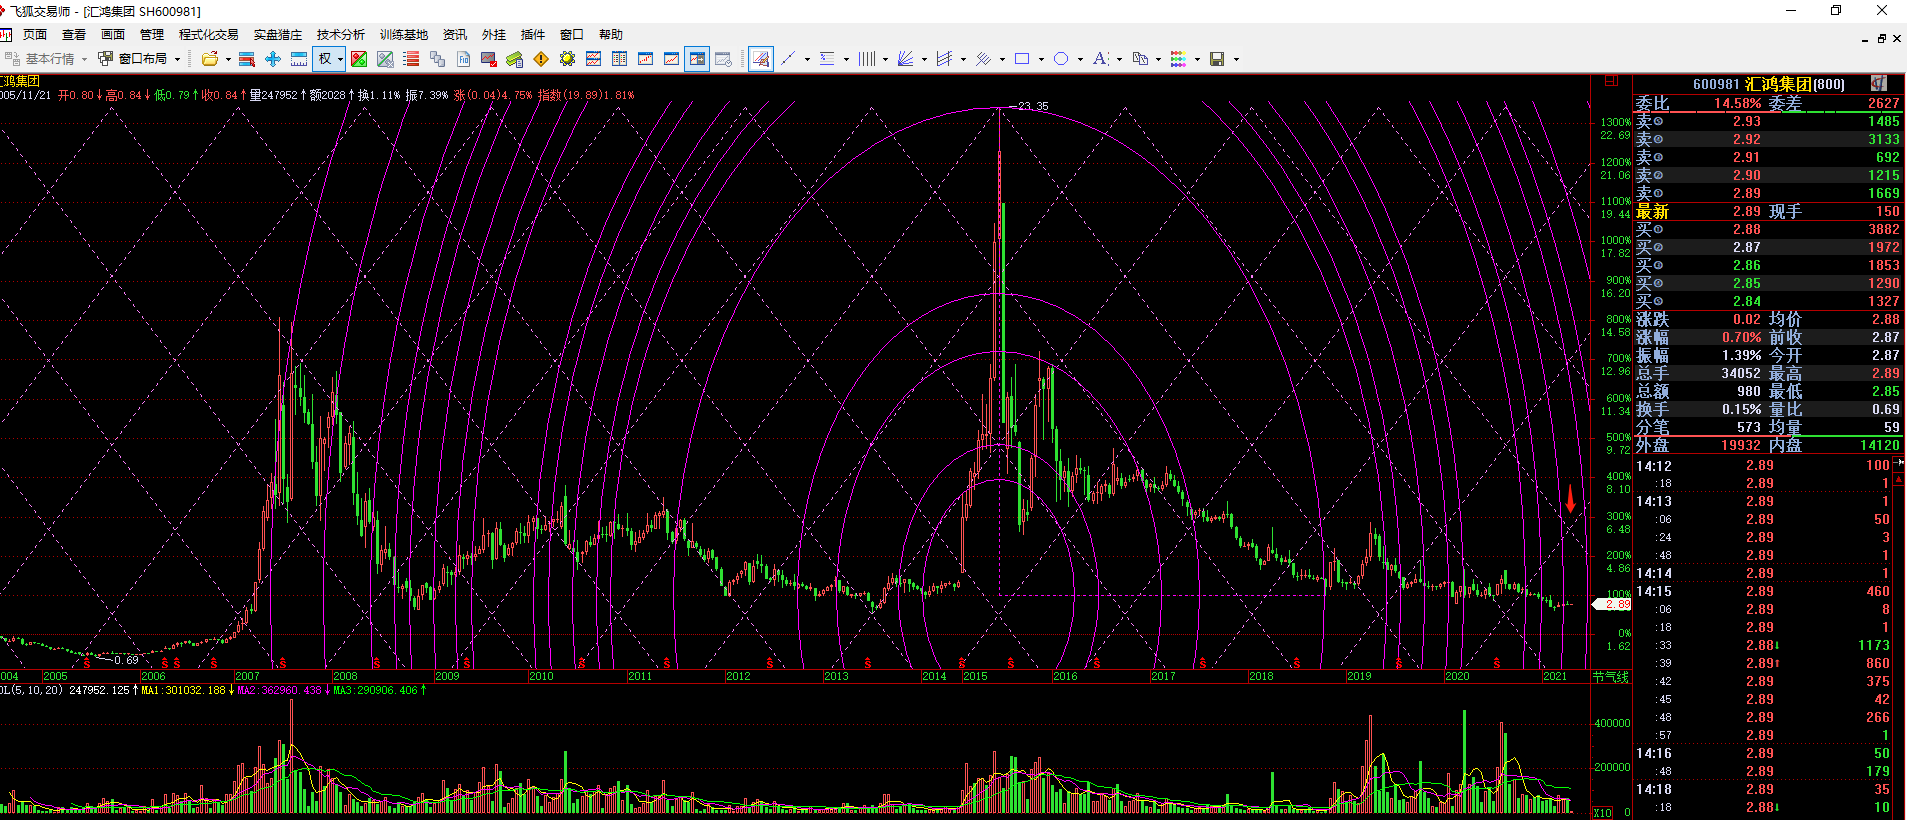1907x820 pixels.
Task: Click the 23.35 peak price label
Action: pos(1033,106)
